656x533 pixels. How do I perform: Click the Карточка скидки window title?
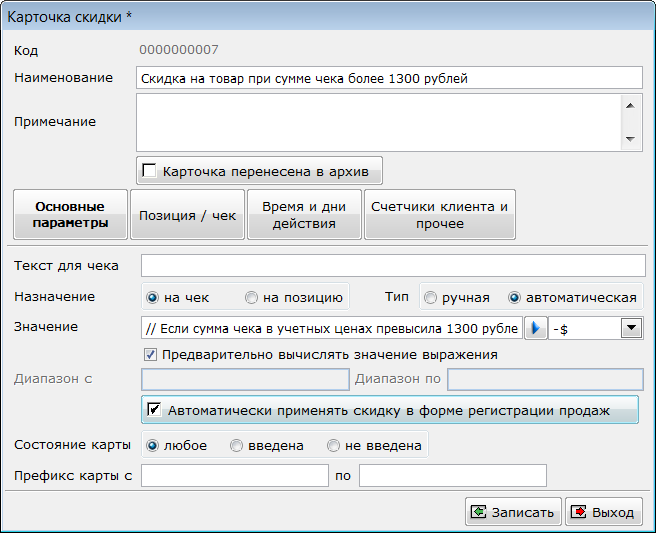pyautogui.click(x=69, y=17)
